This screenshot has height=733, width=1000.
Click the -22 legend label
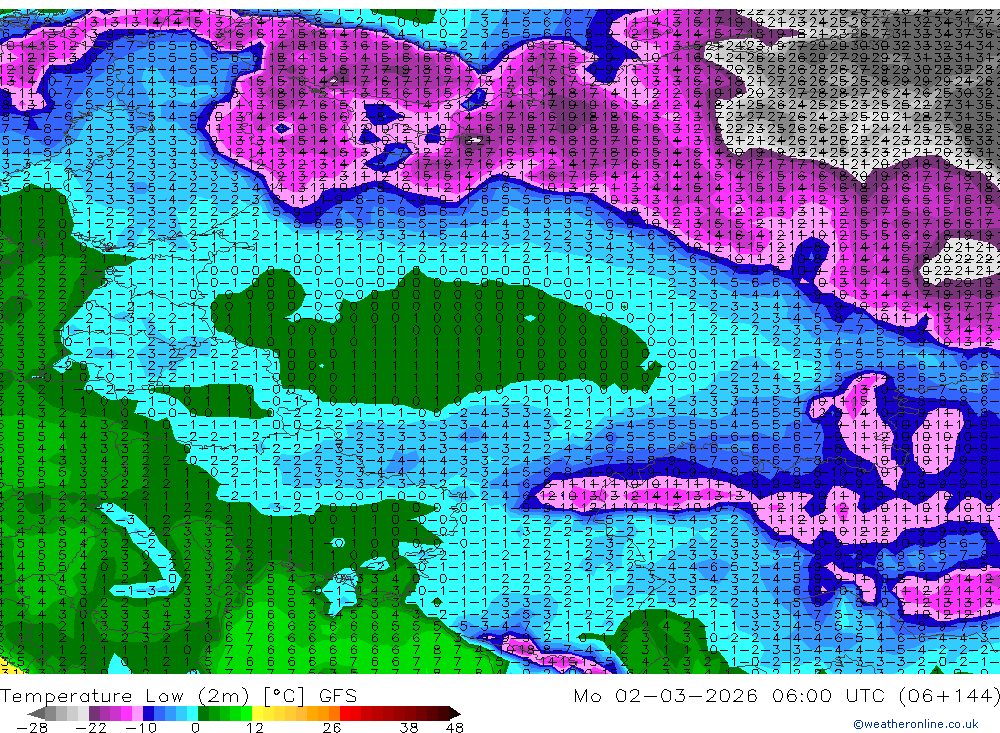pos(91,727)
